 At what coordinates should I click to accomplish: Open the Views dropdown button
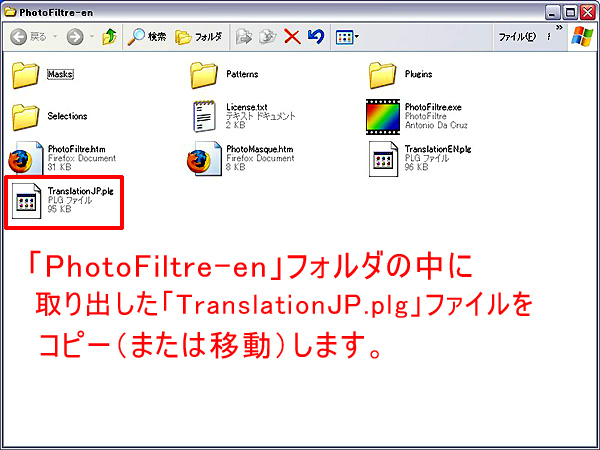[347, 37]
